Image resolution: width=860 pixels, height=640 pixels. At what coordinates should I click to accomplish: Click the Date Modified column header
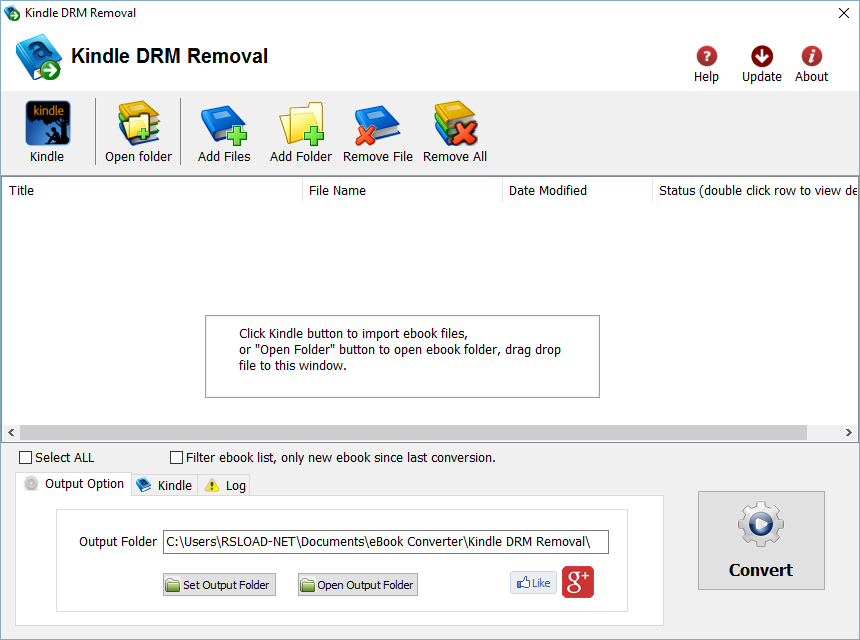click(x=577, y=190)
